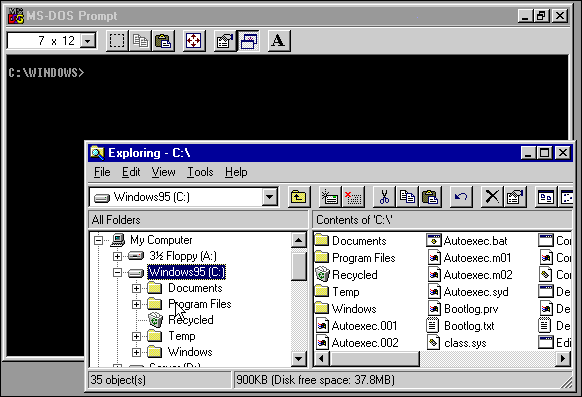Image resolution: width=582 pixels, height=397 pixels.
Task: Click the Paste icon in MS-DOS Prompt toolbar
Action: tap(163, 41)
